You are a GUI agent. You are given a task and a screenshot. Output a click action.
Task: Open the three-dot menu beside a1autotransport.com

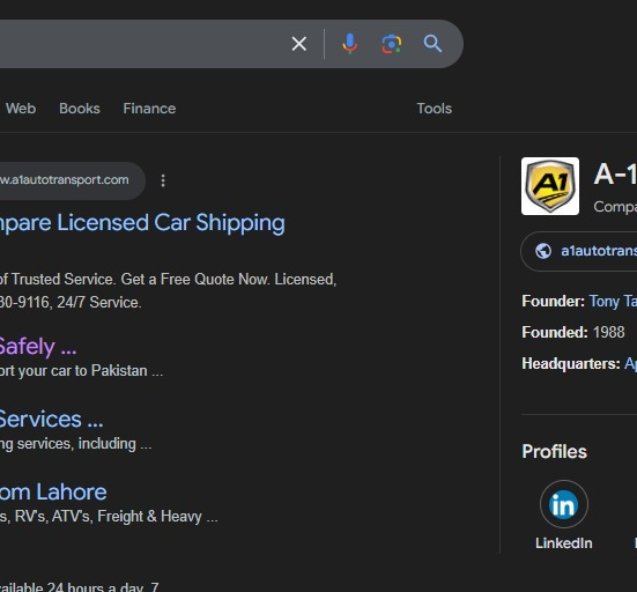click(163, 181)
